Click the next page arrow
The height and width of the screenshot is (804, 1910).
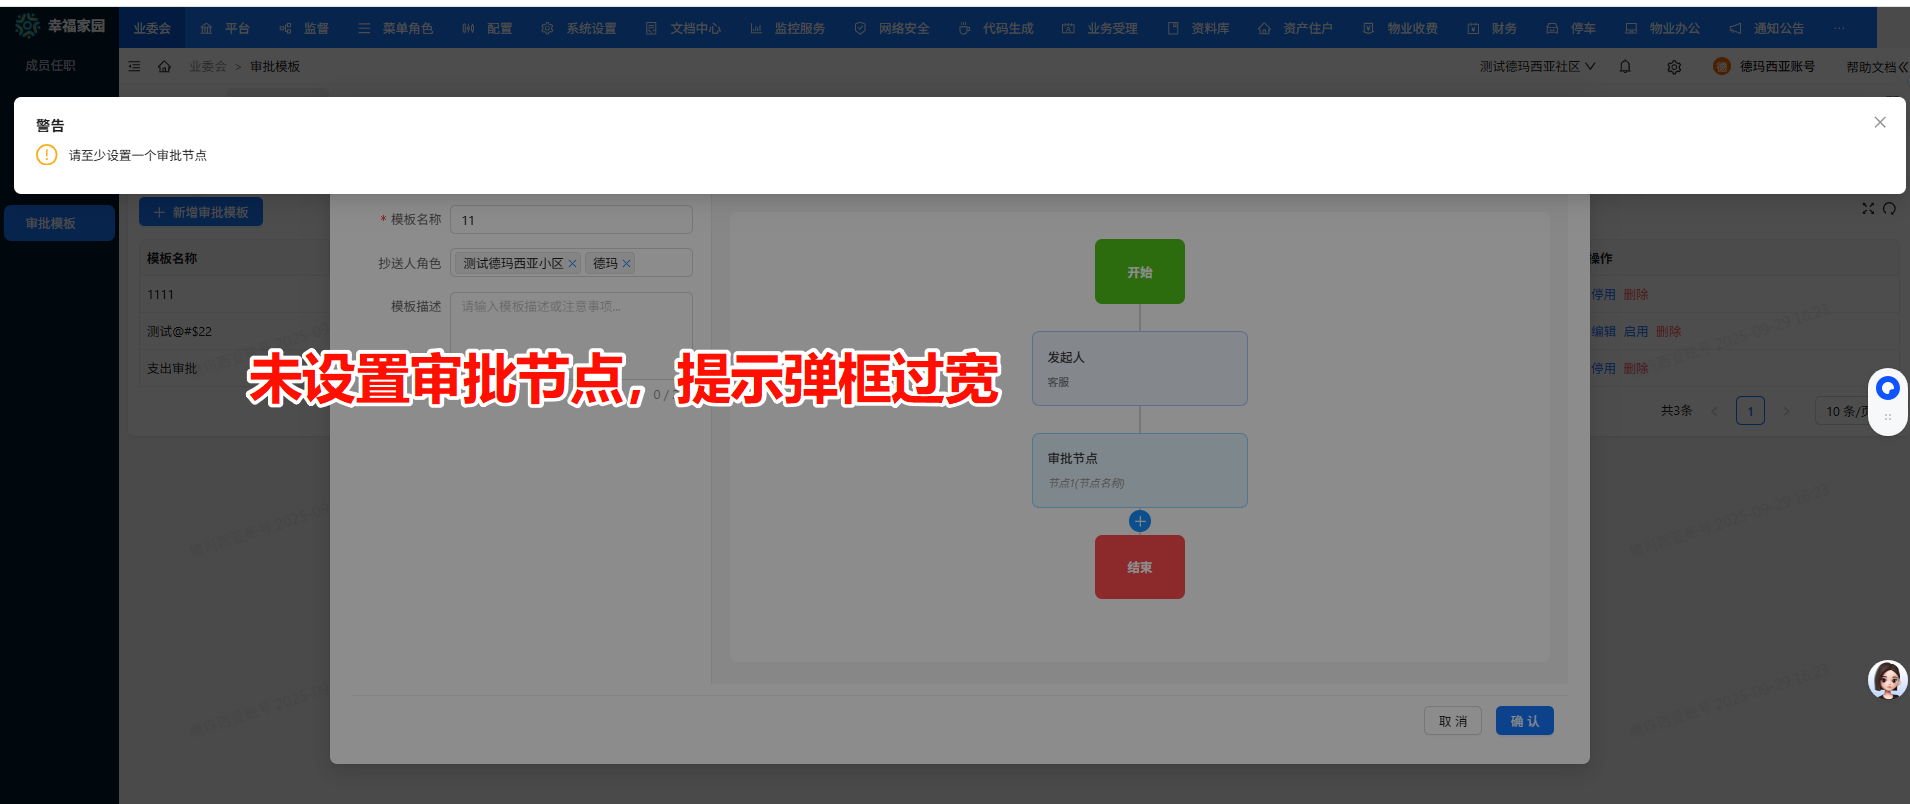coord(1786,411)
